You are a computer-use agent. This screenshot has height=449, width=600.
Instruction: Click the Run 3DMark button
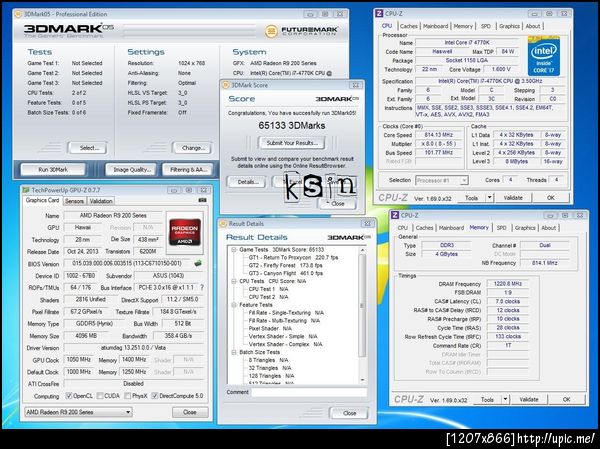53,170
